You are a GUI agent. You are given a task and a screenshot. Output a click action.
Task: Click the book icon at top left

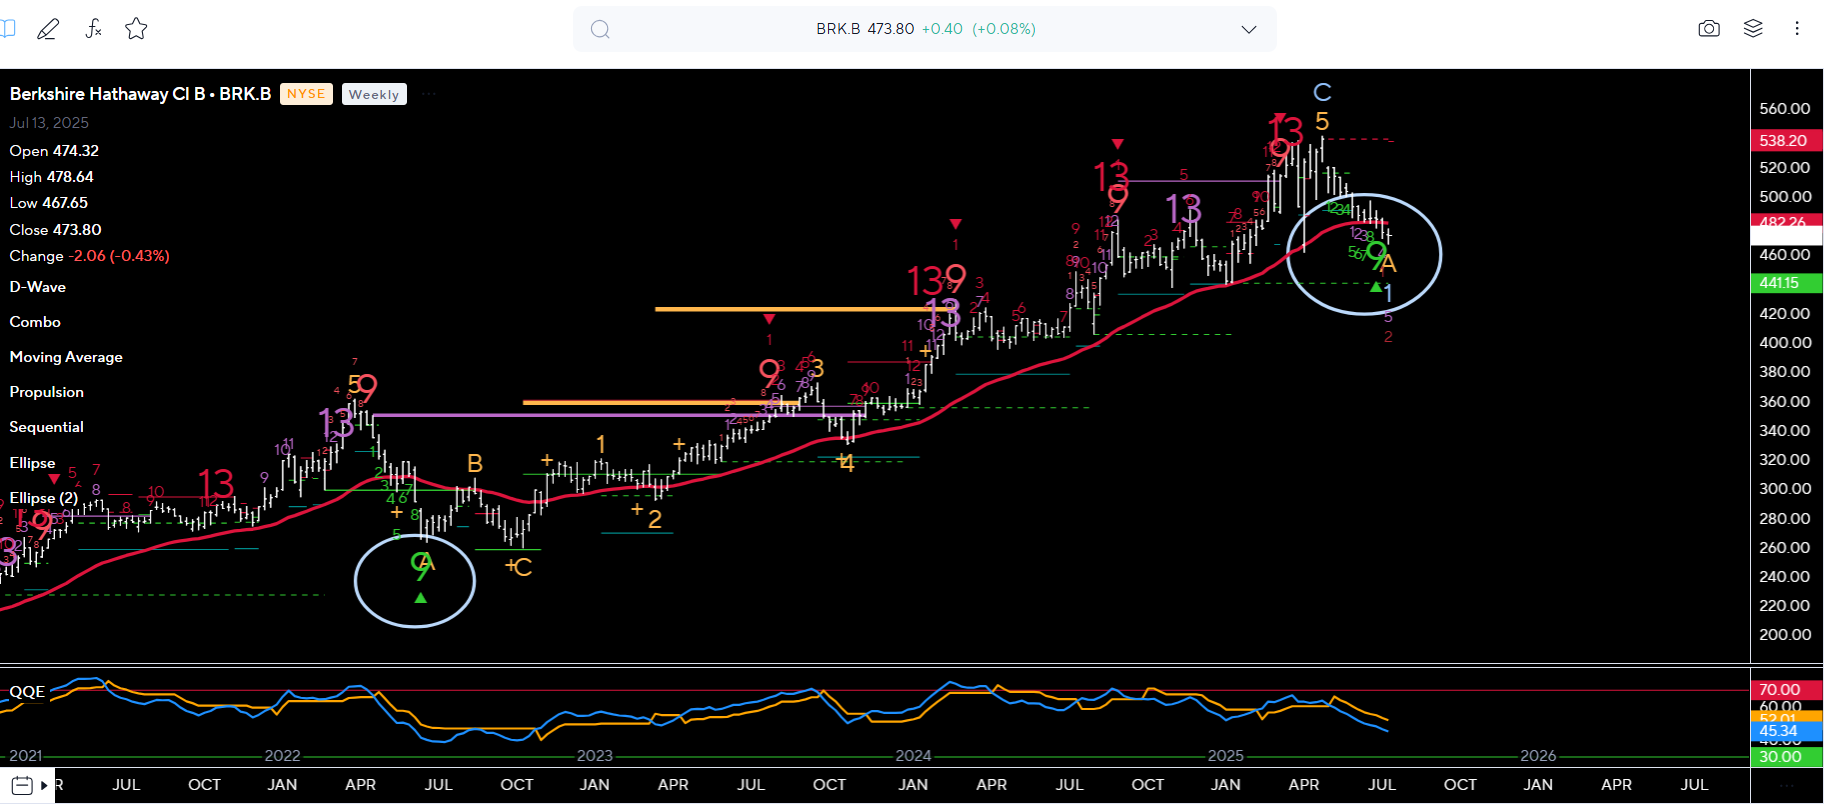pyautogui.click(x=8, y=29)
